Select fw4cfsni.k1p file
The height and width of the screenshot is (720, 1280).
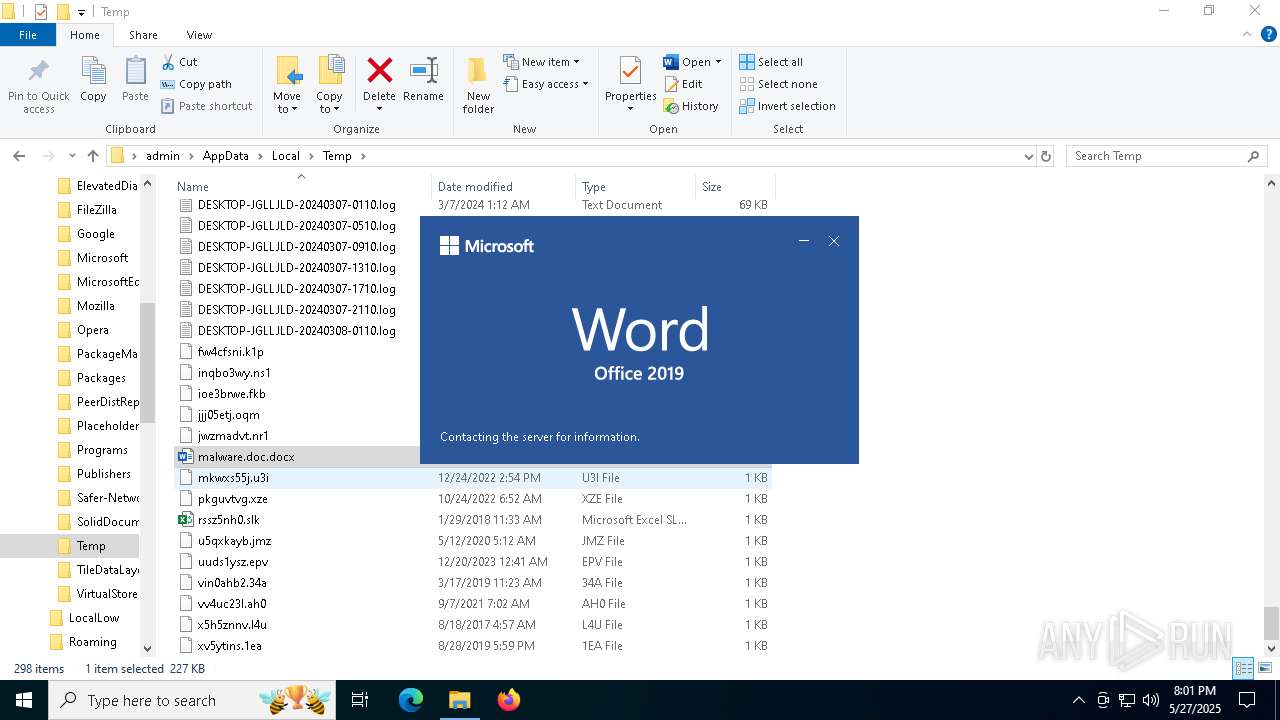click(x=231, y=352)
